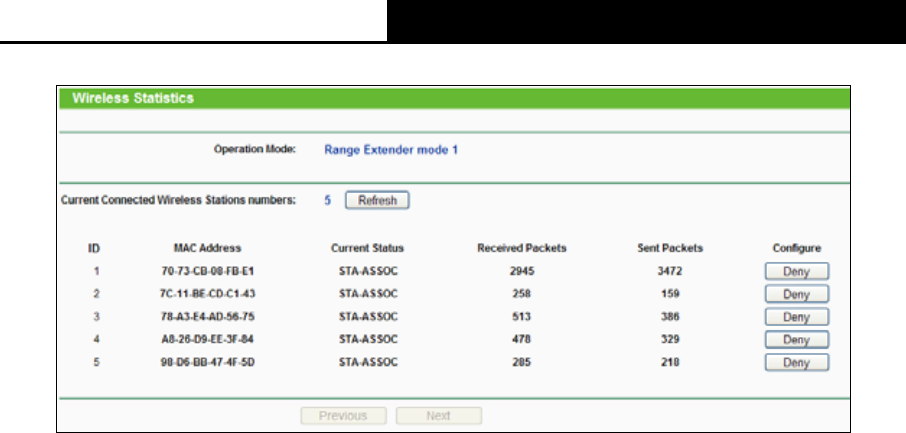The image size is (906, 433).
Task: Click the Refresh button
Action: click(x=377, y=201)
